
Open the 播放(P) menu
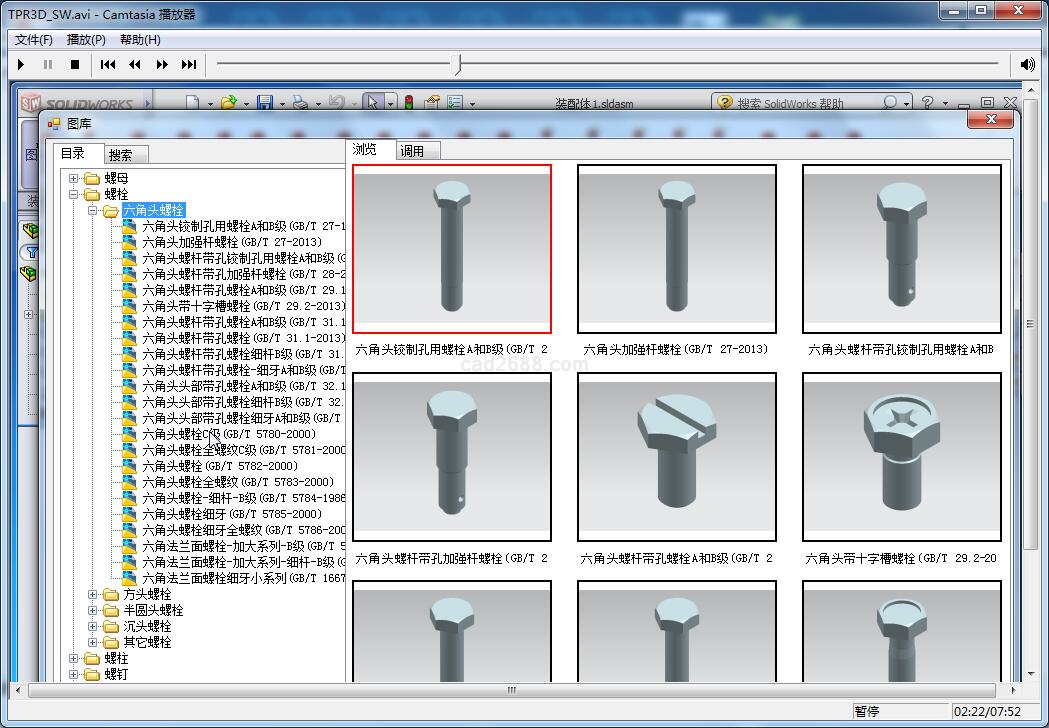tap(86, 40)
